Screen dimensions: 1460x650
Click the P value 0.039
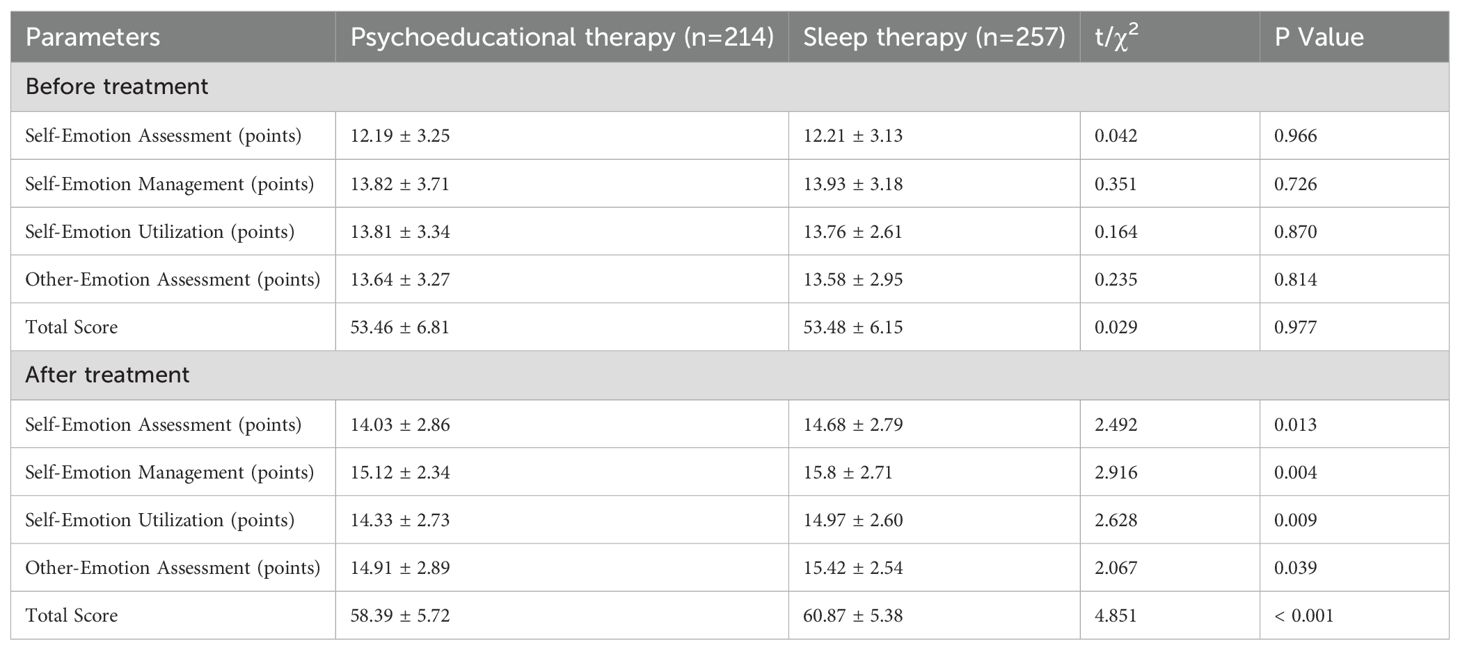pyautogui.click(x=1296, y=568)
